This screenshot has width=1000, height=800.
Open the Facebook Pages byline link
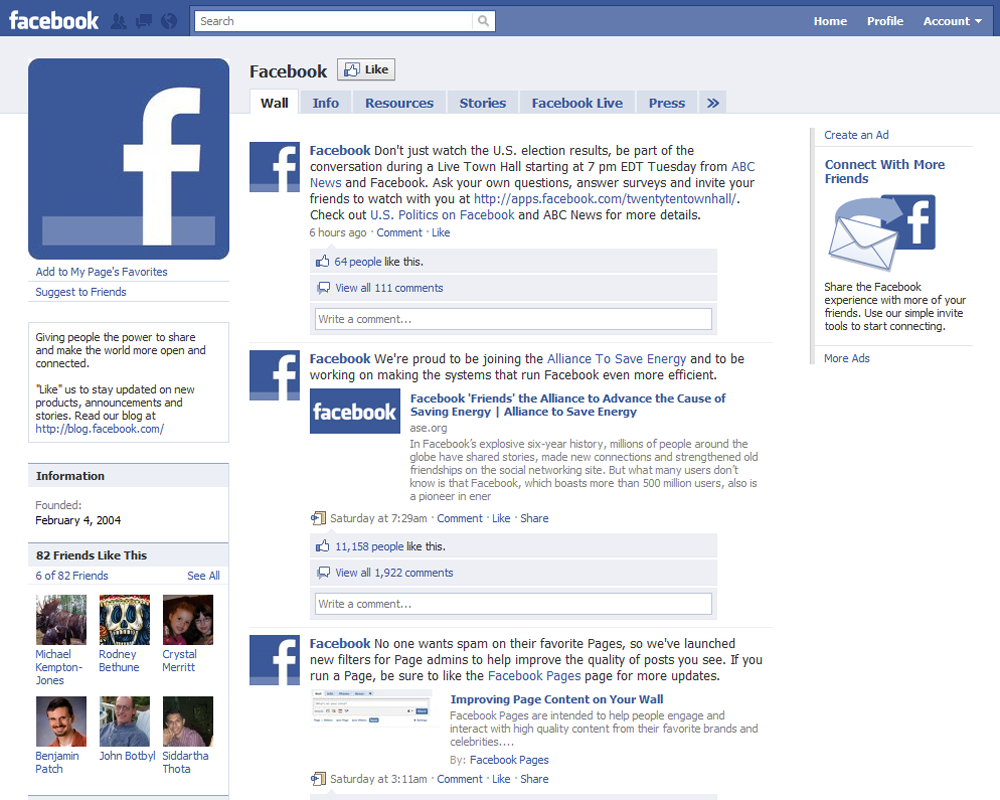(x=509, y=760)
